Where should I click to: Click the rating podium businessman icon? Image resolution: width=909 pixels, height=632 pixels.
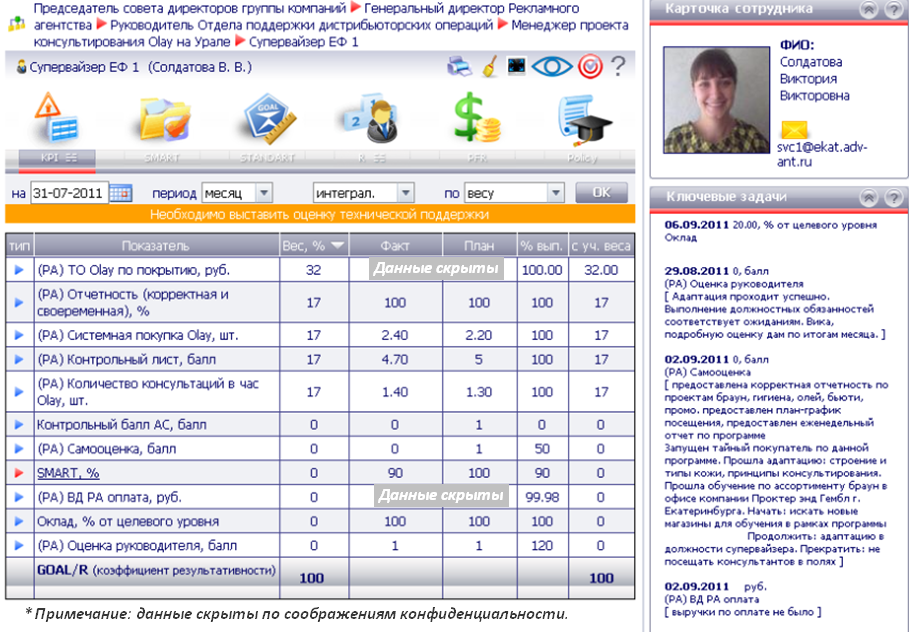372,119
